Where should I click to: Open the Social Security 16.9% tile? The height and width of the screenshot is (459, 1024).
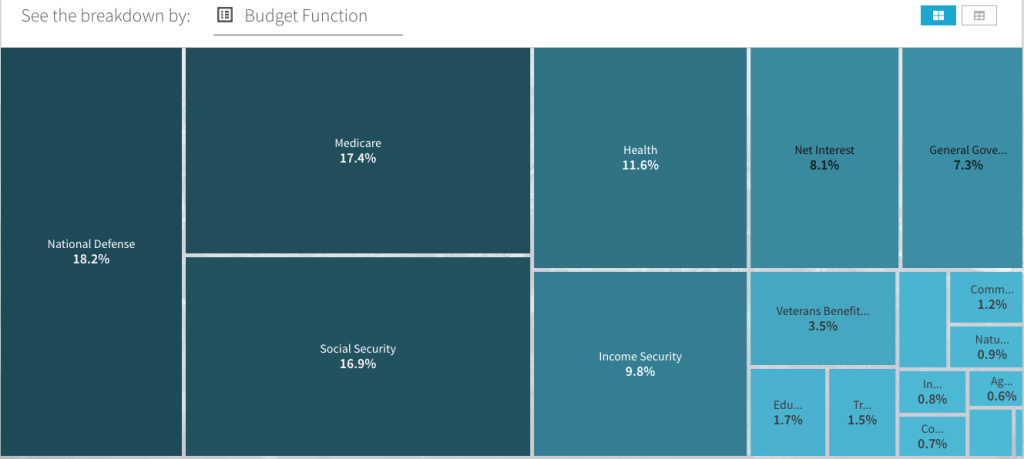pyautogui.click(x=357, y=356)
